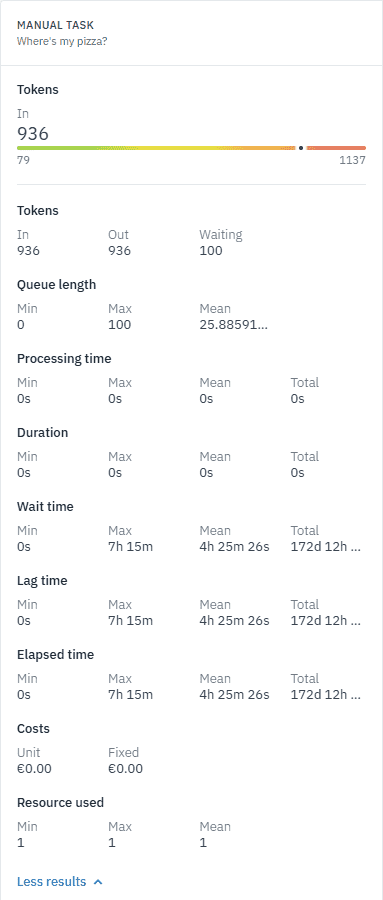The image size is (383, 900).
Task: Click the truncated Elapsed time Total value
Action: pyautogui.click(x=326, y=695)
